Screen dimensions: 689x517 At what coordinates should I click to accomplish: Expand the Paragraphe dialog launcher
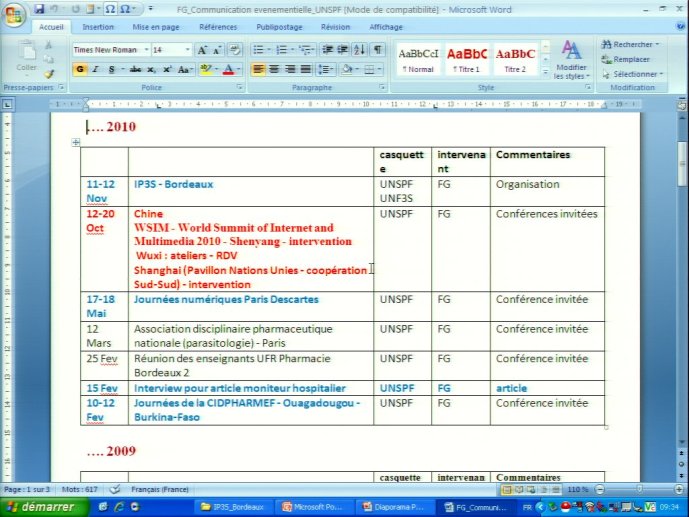(x=382, y=87)
